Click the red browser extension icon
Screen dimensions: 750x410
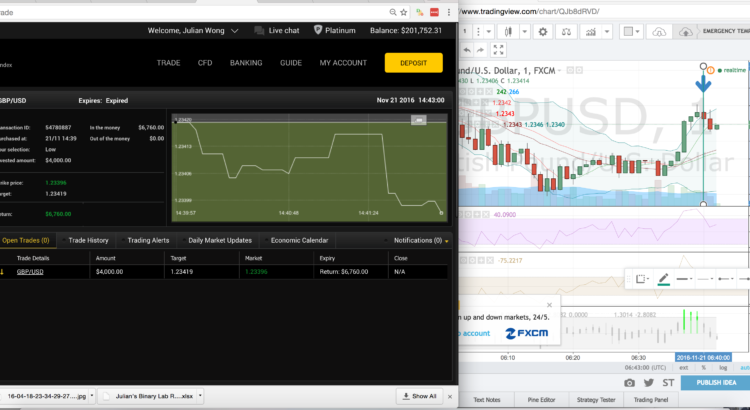(x=434, y=12)
